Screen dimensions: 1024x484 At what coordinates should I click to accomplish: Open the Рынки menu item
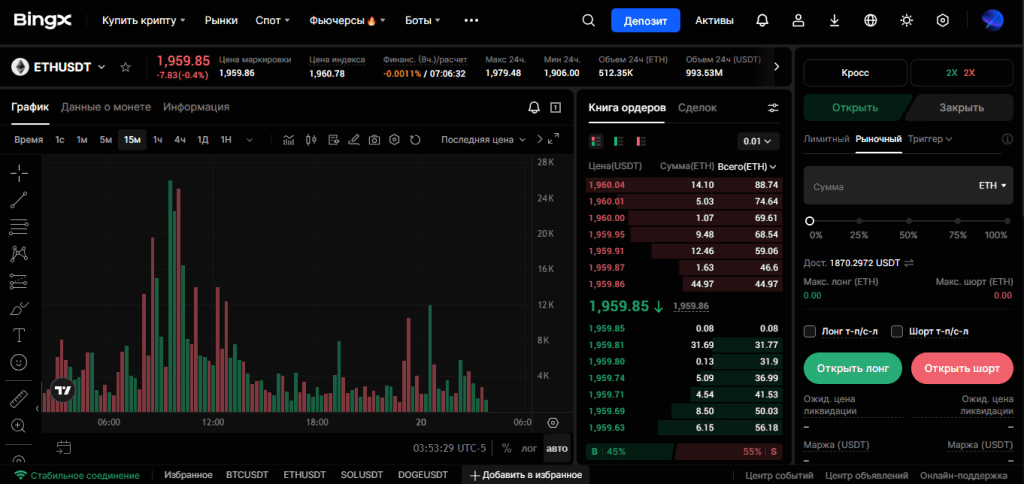221,20
